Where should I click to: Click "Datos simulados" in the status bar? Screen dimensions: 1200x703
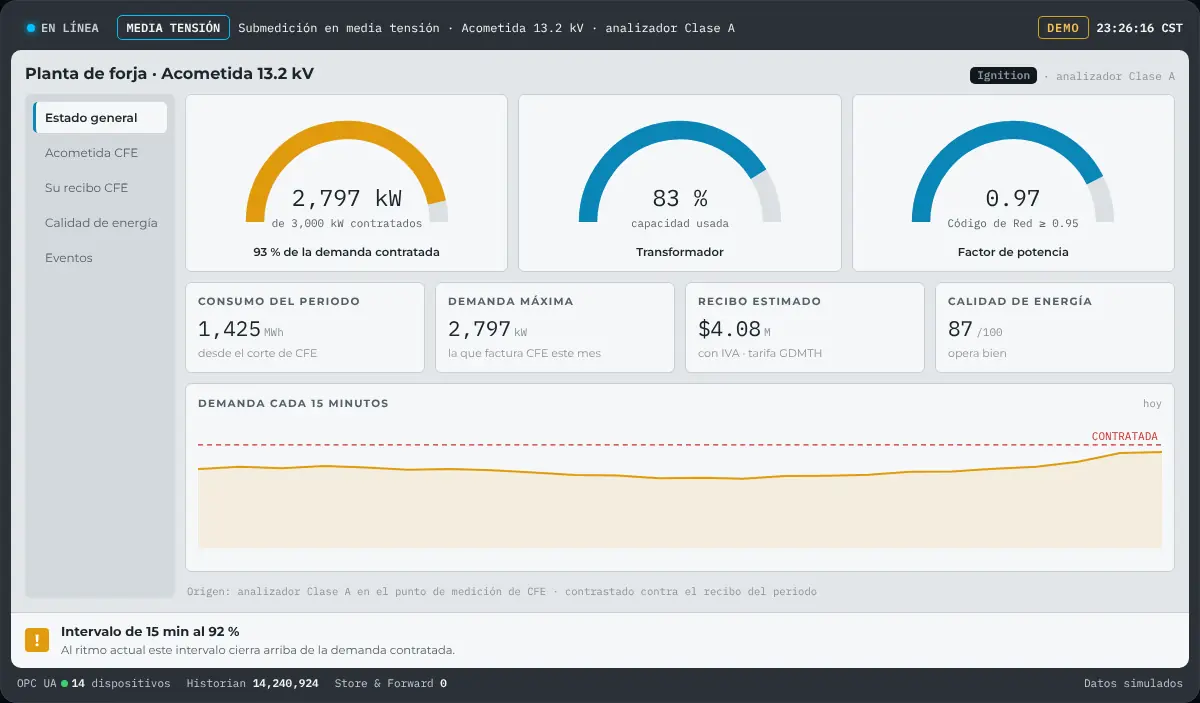coord(1134,684)
